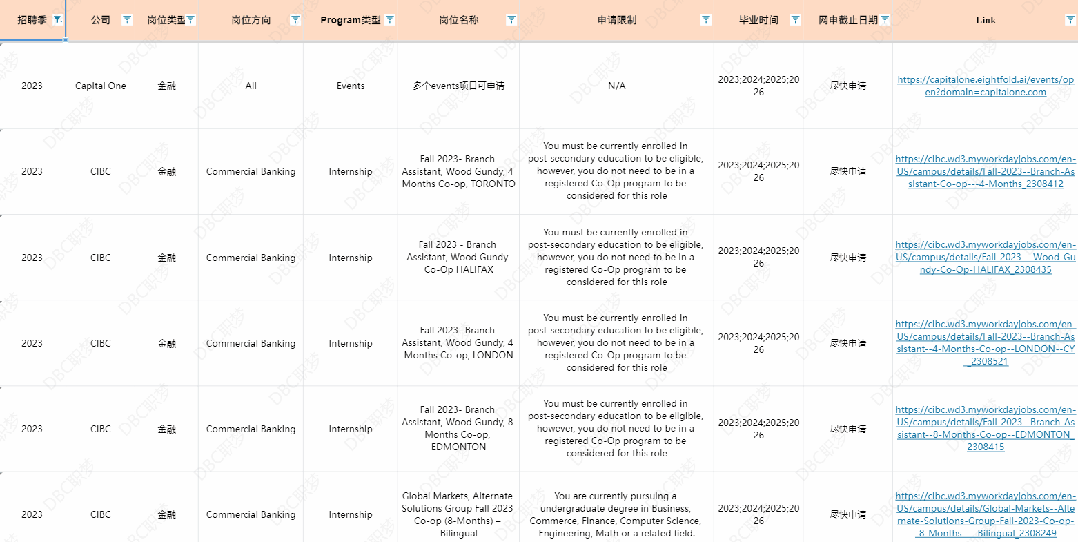Viewport: 1078px width, 542px height.
Task: Select CIBC cell in the Halifax row
Action: pos(100,257)
